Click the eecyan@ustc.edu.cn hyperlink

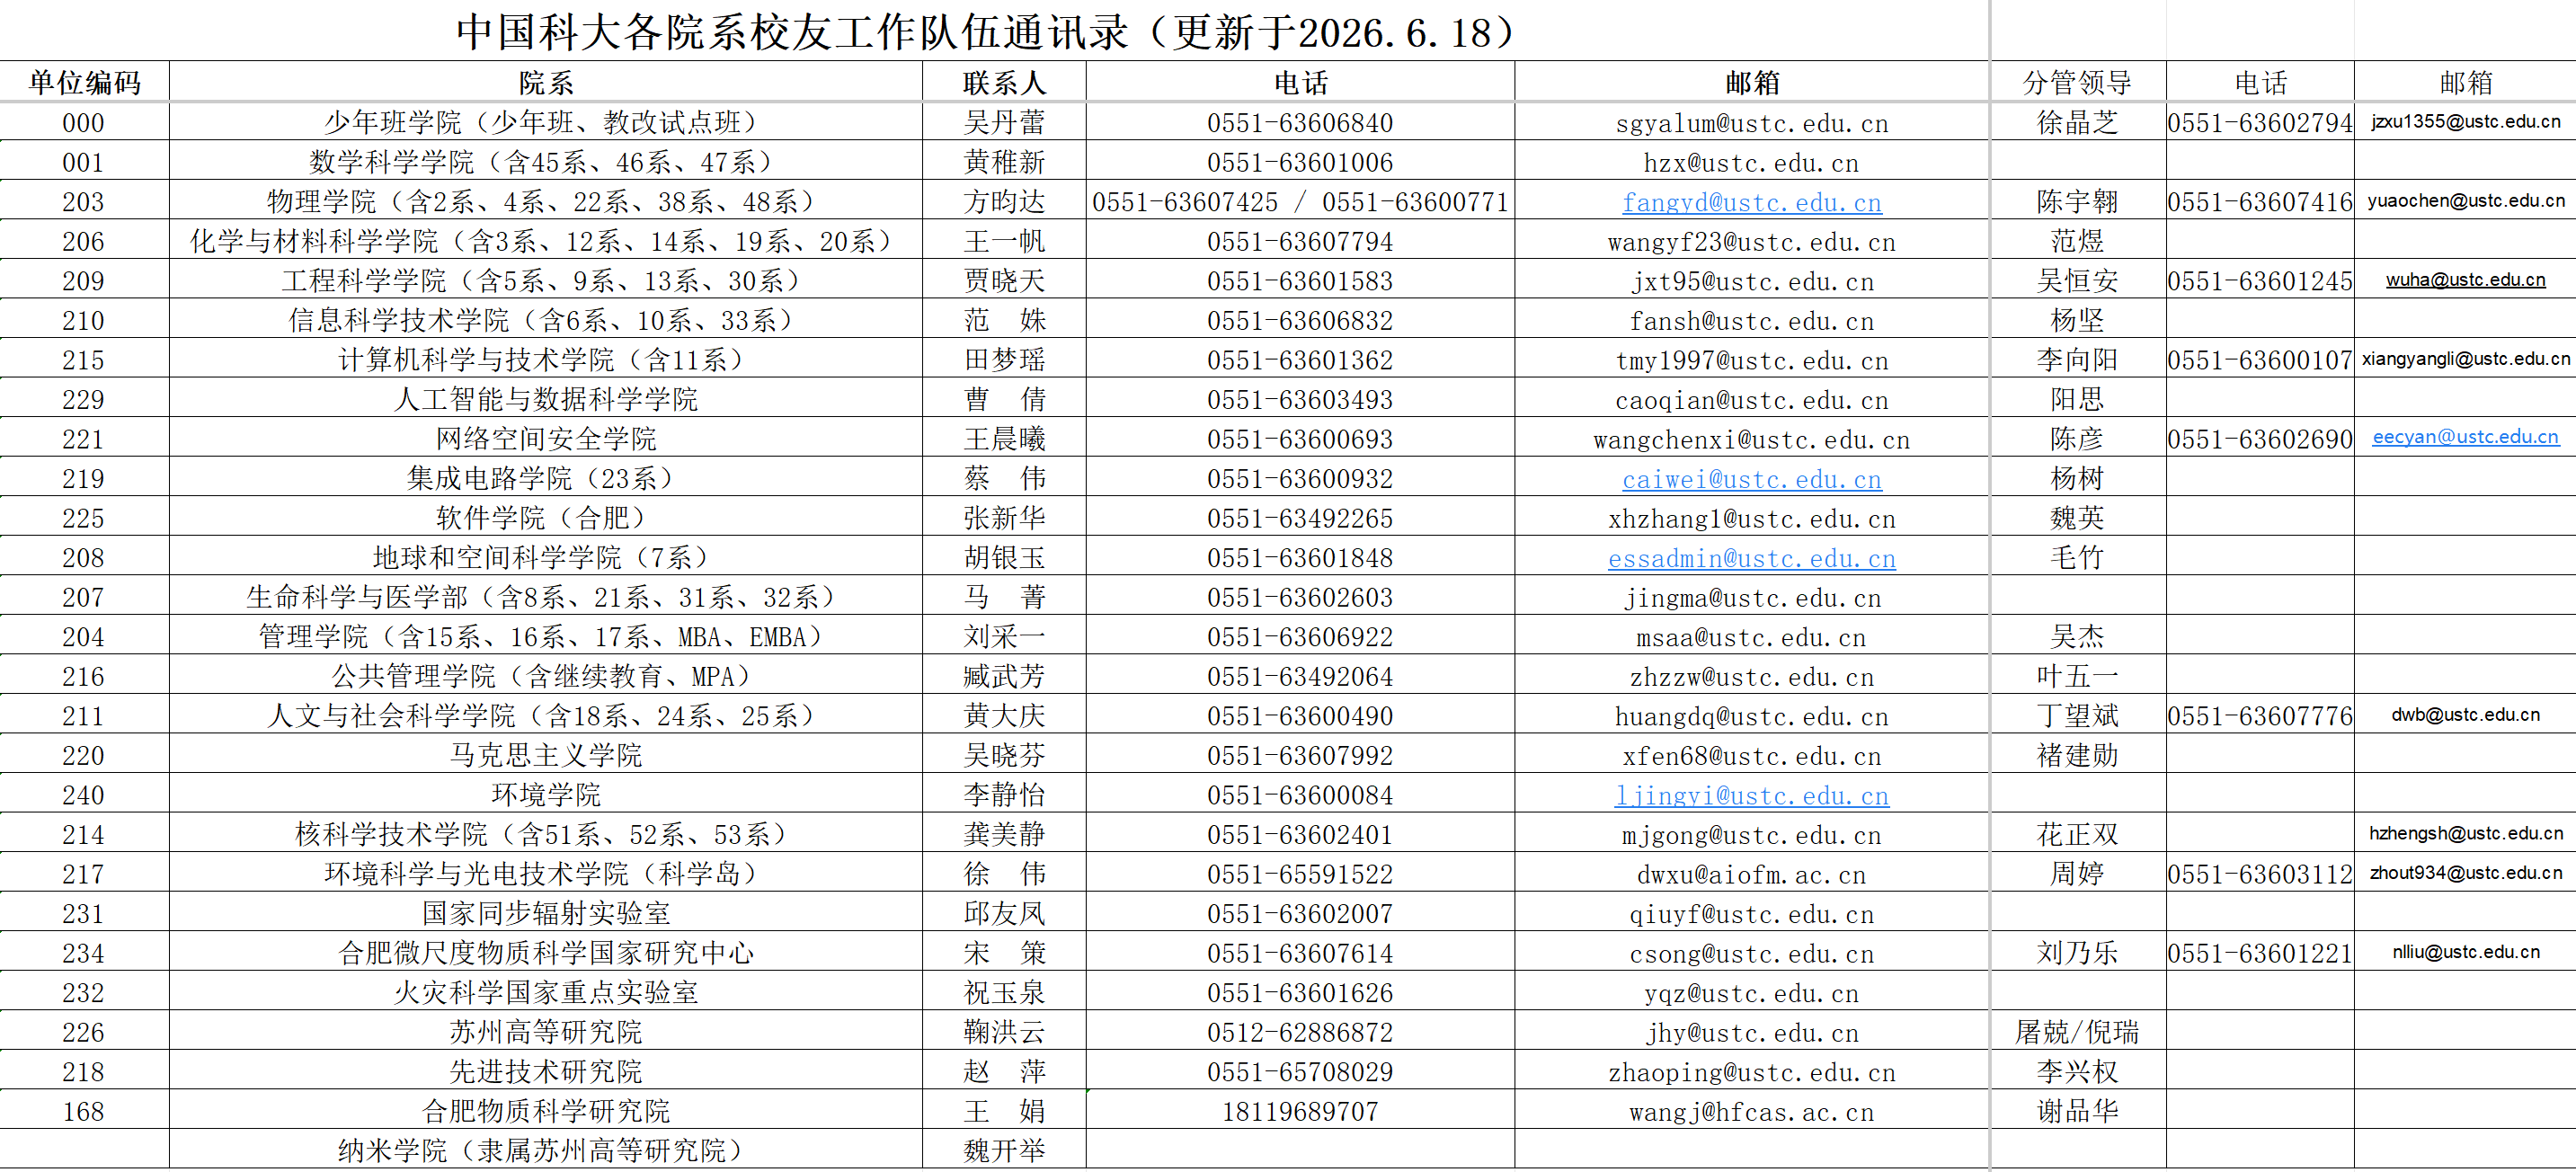pos(2465,437)
